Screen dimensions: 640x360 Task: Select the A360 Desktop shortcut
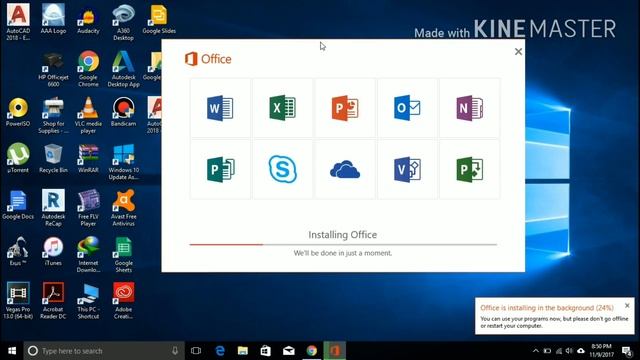(x=123, y=22)
